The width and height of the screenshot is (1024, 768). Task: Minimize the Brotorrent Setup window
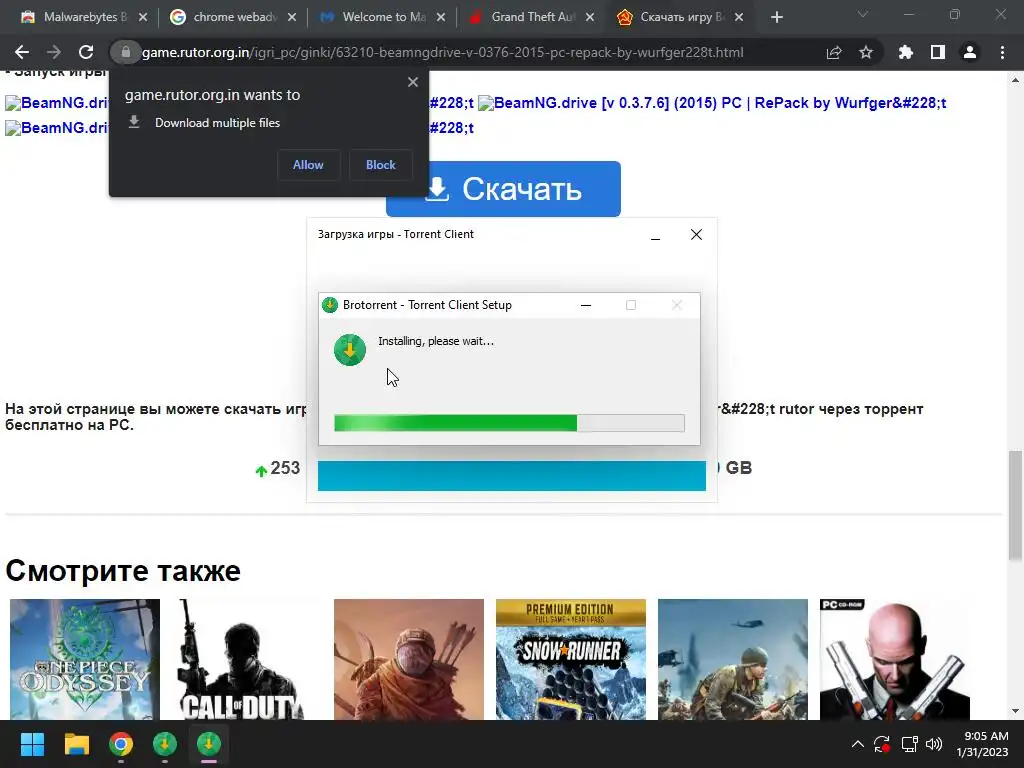[586, 305]
